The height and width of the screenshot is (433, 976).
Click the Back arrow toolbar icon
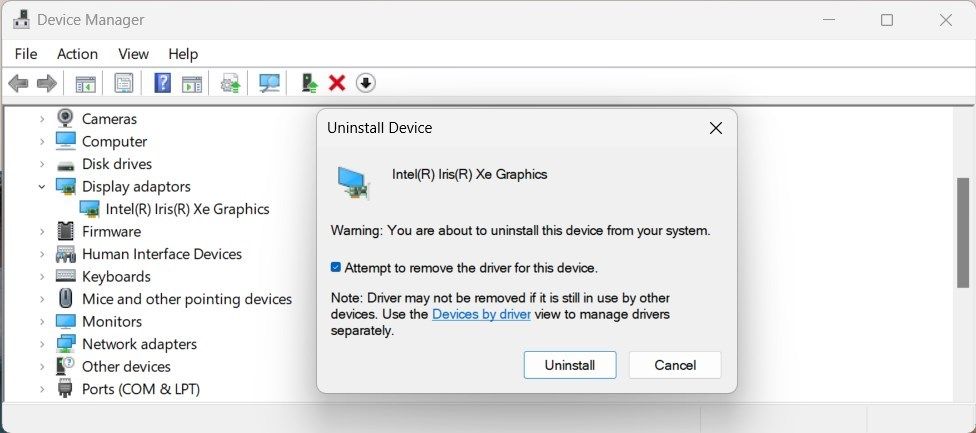(x=18, y=83)
